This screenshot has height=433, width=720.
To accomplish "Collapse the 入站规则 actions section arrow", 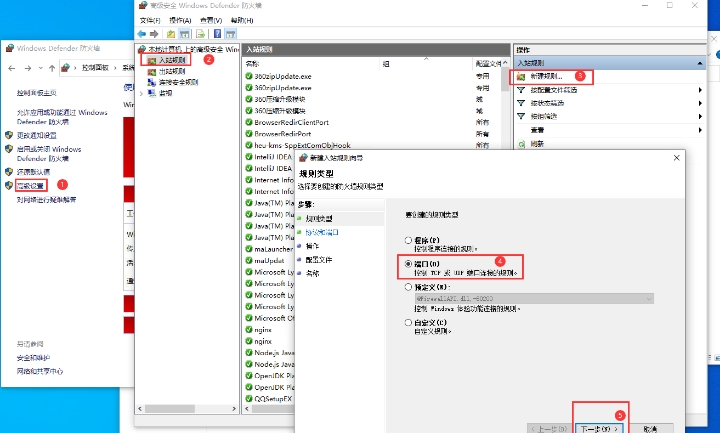I will pyautogui.click(x=700, y=63).
